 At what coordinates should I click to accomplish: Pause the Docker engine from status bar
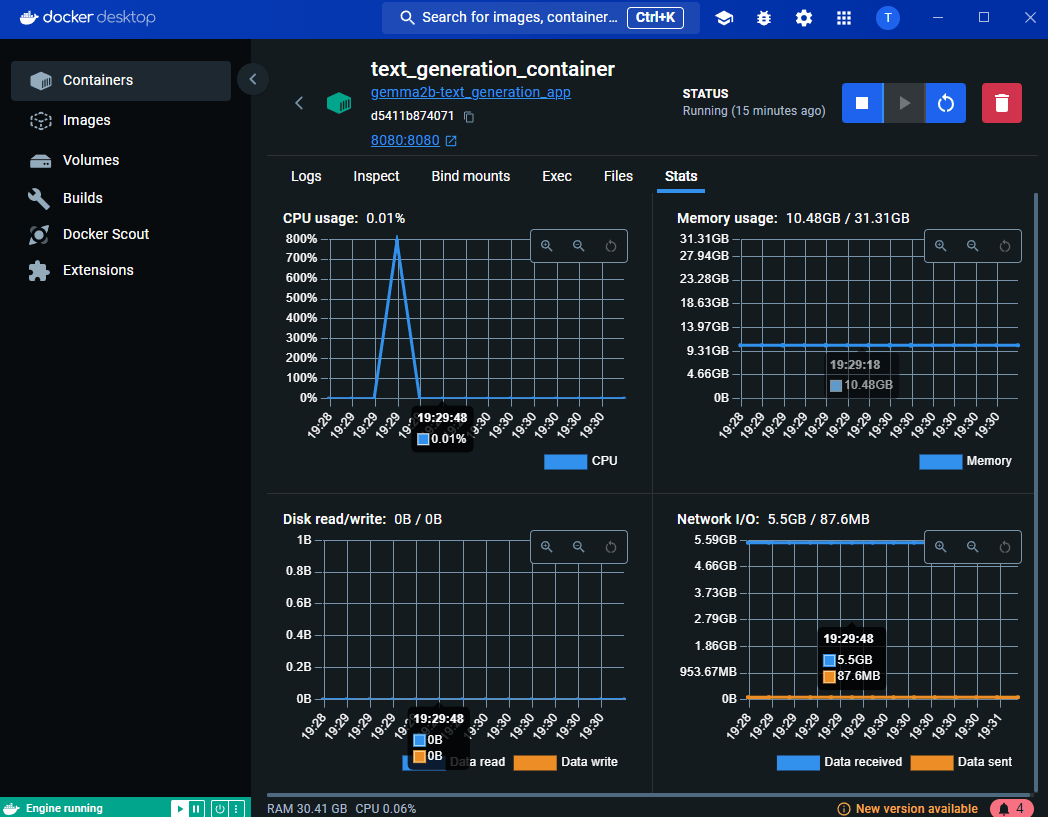tap(196, 809)
